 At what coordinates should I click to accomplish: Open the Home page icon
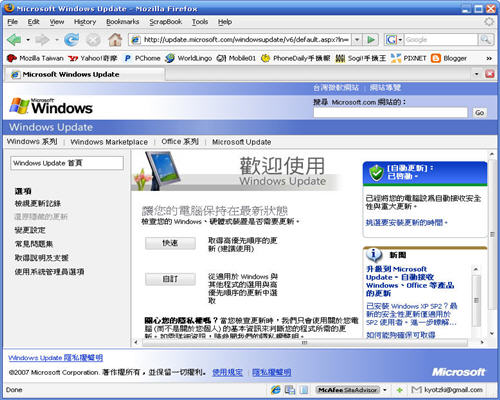pyautogui.click(x=115, y=40)
